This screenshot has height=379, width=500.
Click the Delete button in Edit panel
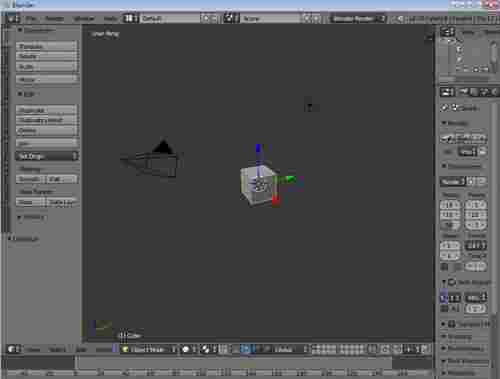click(47, 131)
